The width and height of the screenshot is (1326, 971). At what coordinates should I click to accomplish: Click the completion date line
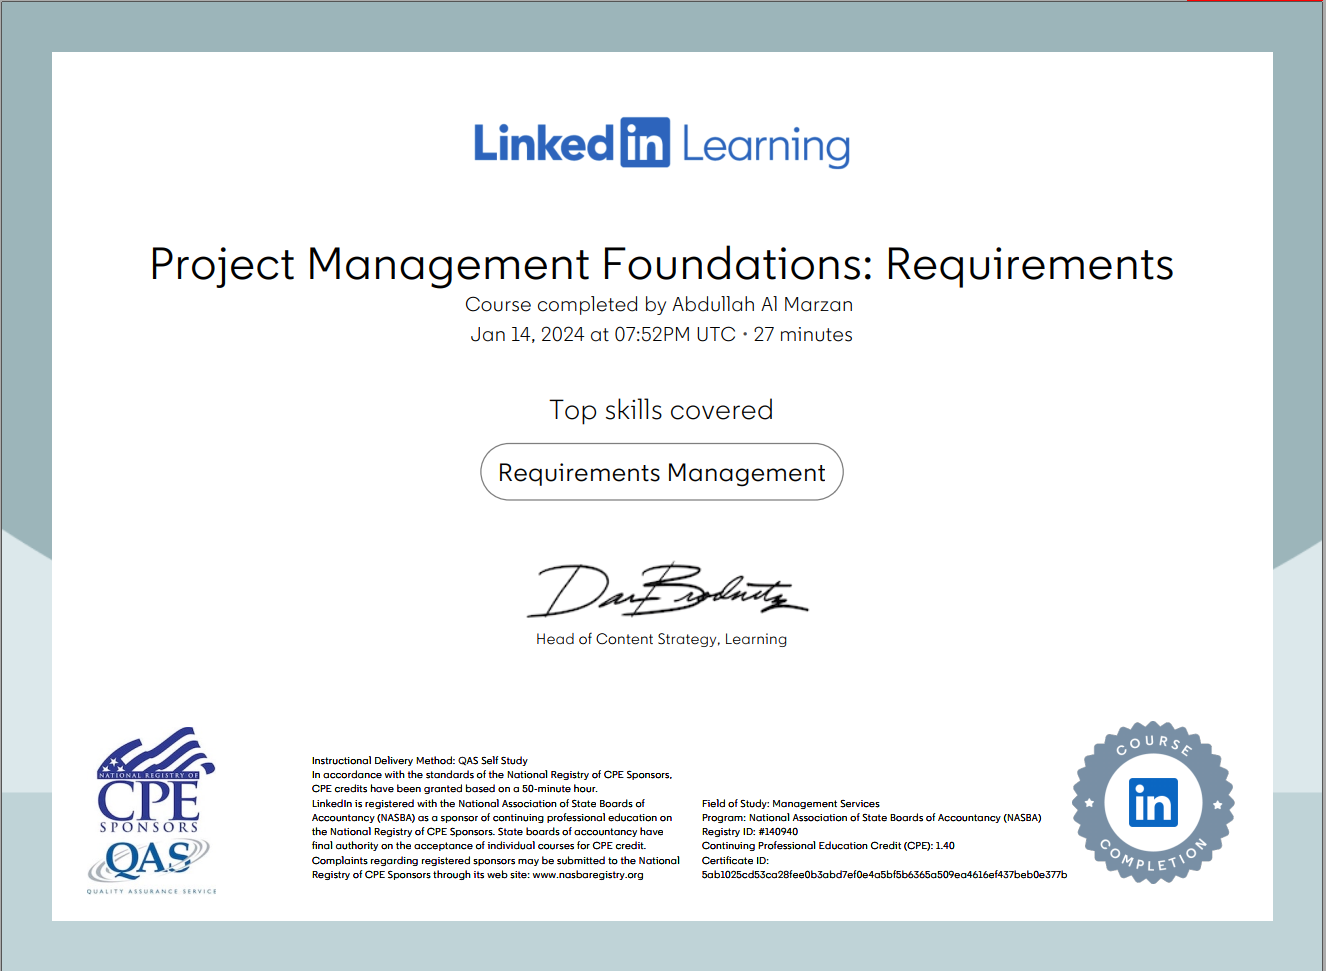click(x=661, y=334)
